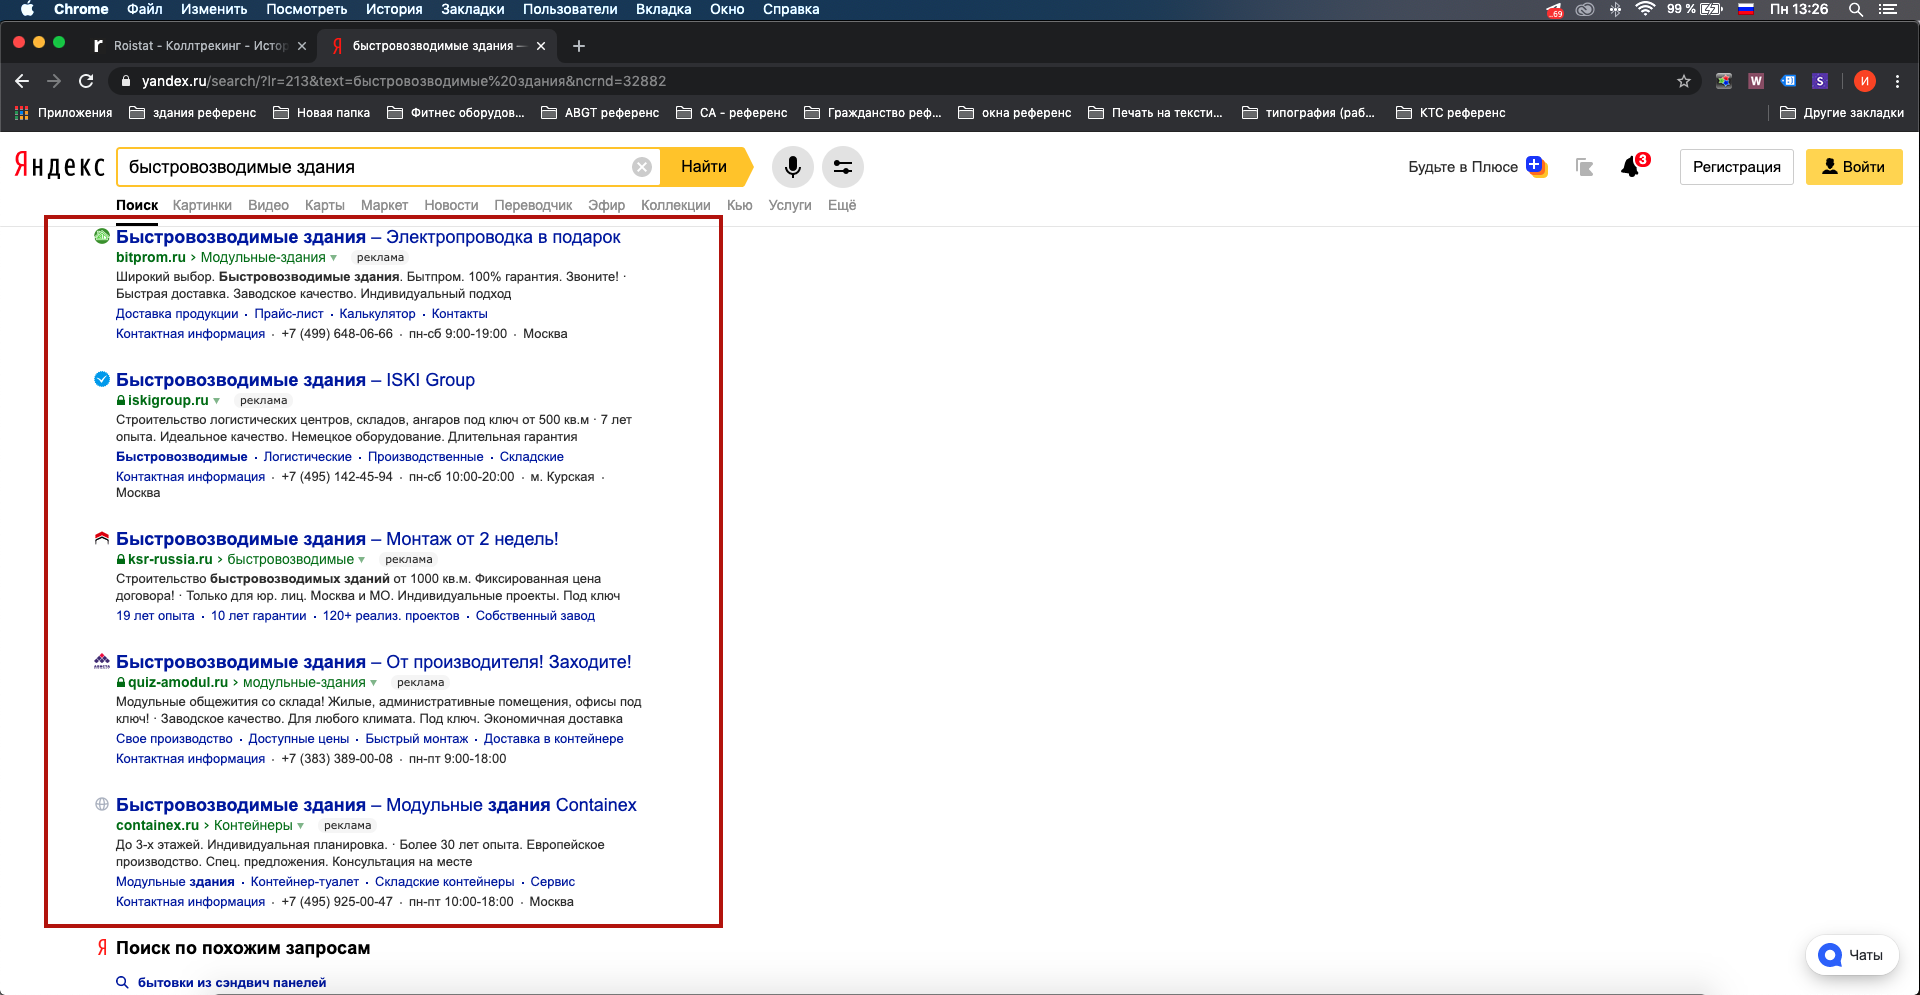Open КТС референс bookmarks folder

pyautogui.click(x=1450, y=113)
